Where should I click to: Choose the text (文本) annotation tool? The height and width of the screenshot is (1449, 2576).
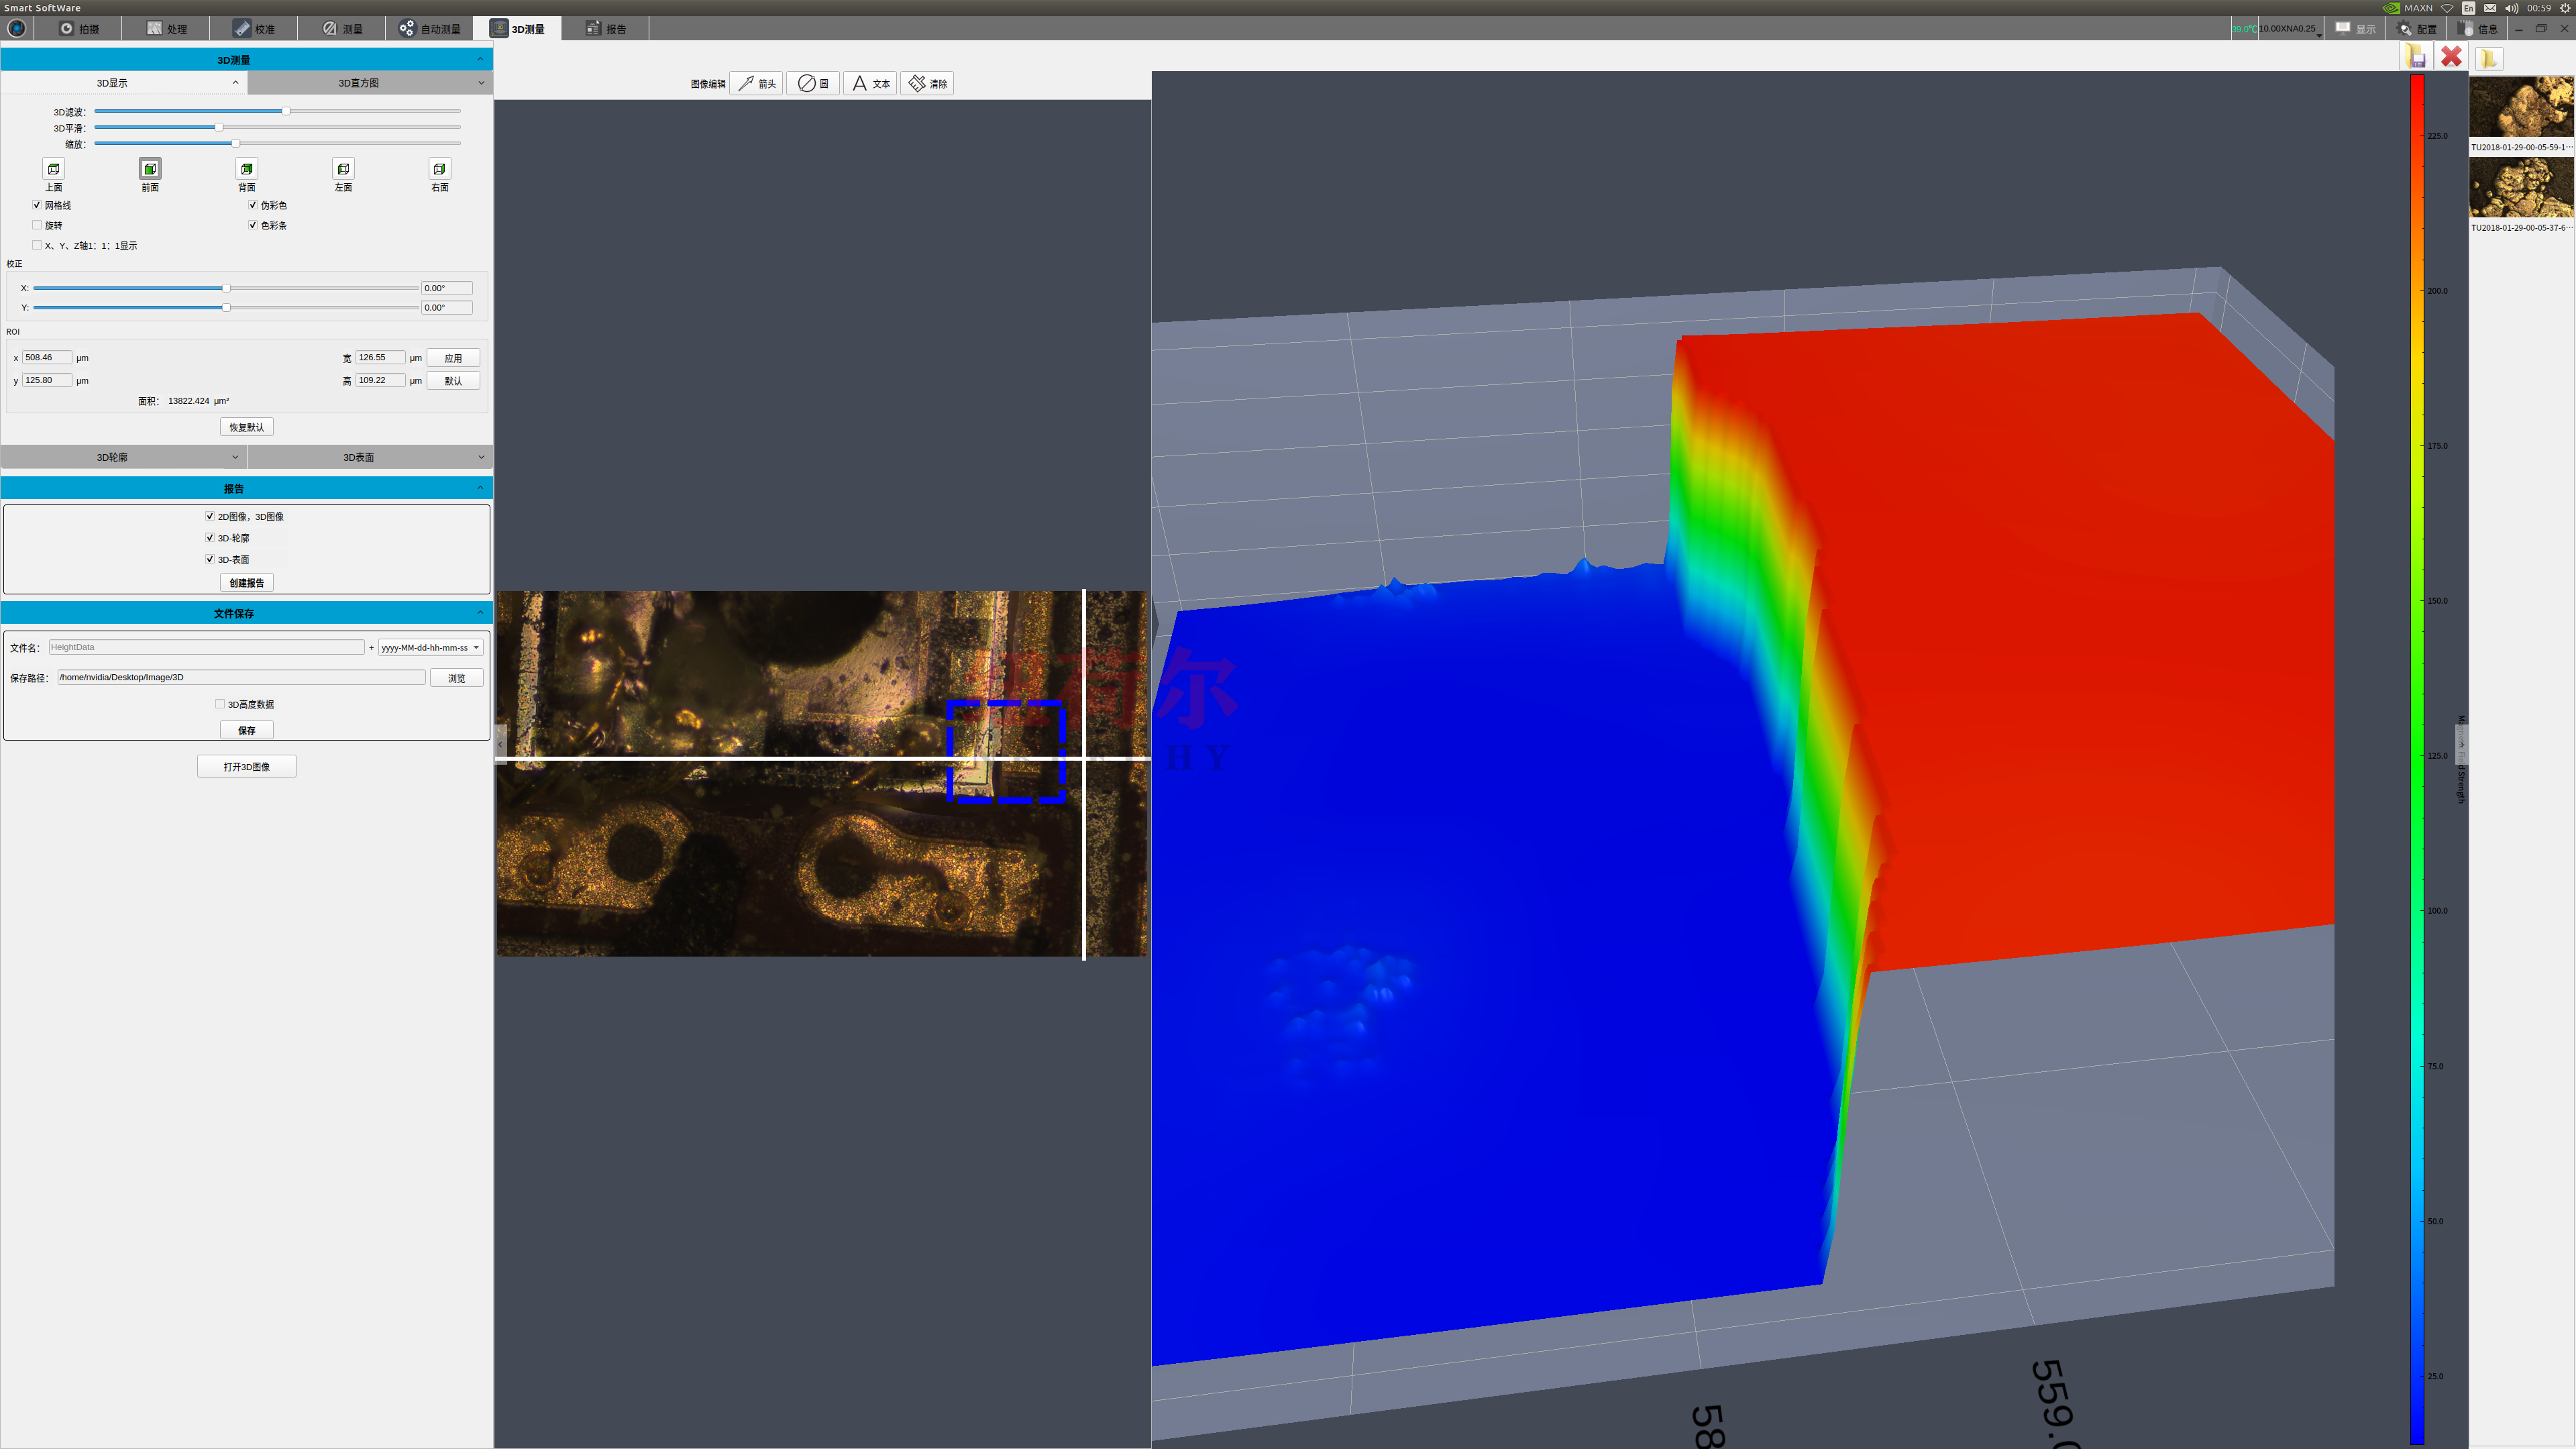pos(870,84)
